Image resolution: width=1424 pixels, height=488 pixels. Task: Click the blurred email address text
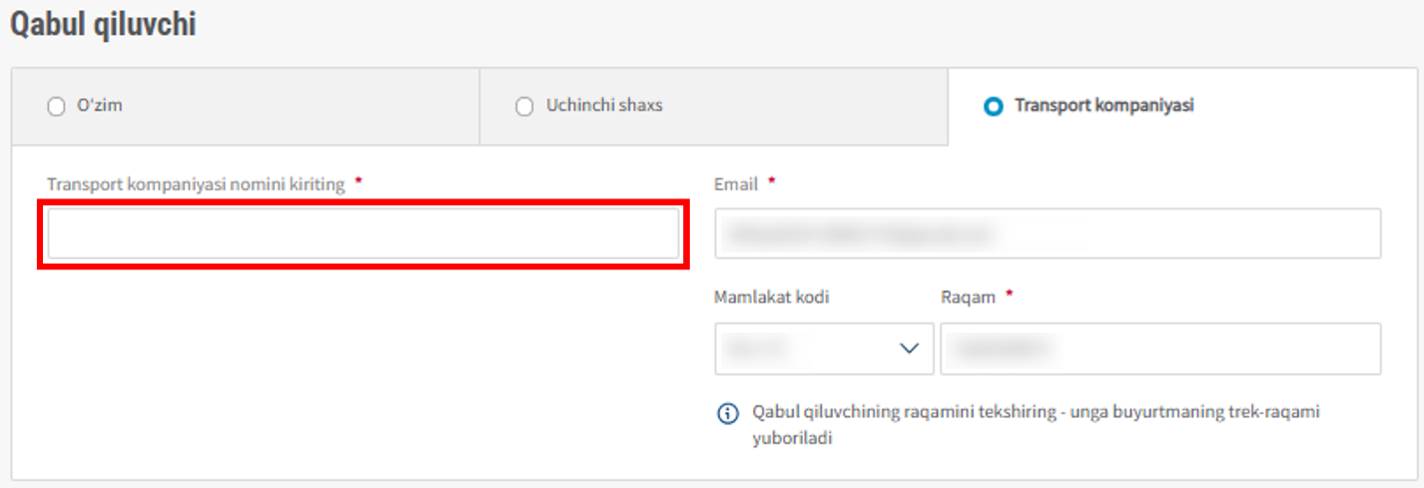click(x=860, y=234)
